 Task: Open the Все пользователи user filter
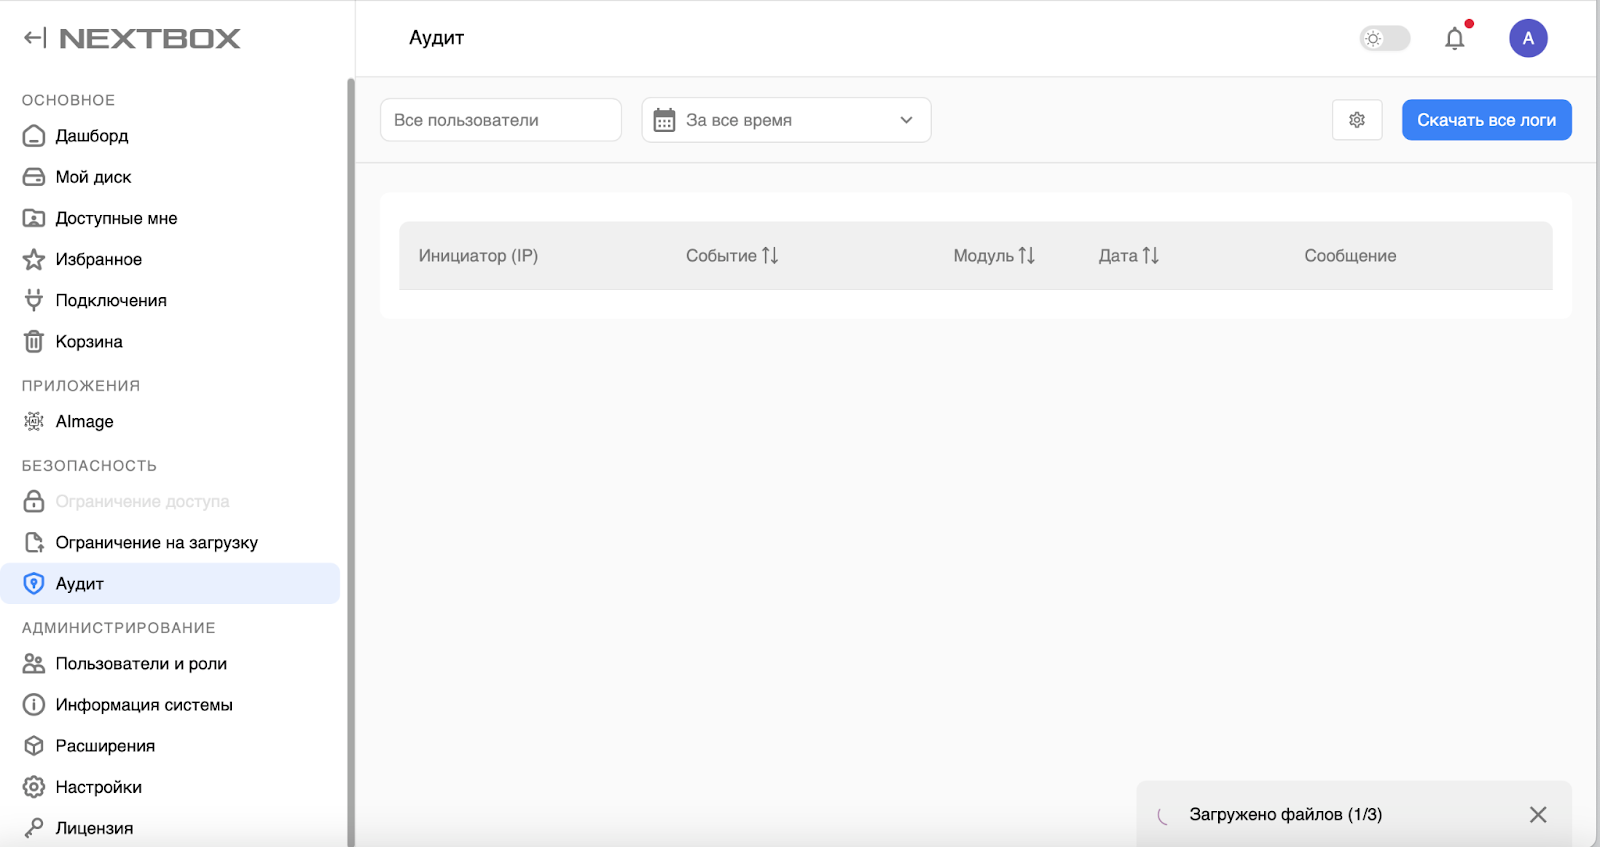(x=500, y=120)
